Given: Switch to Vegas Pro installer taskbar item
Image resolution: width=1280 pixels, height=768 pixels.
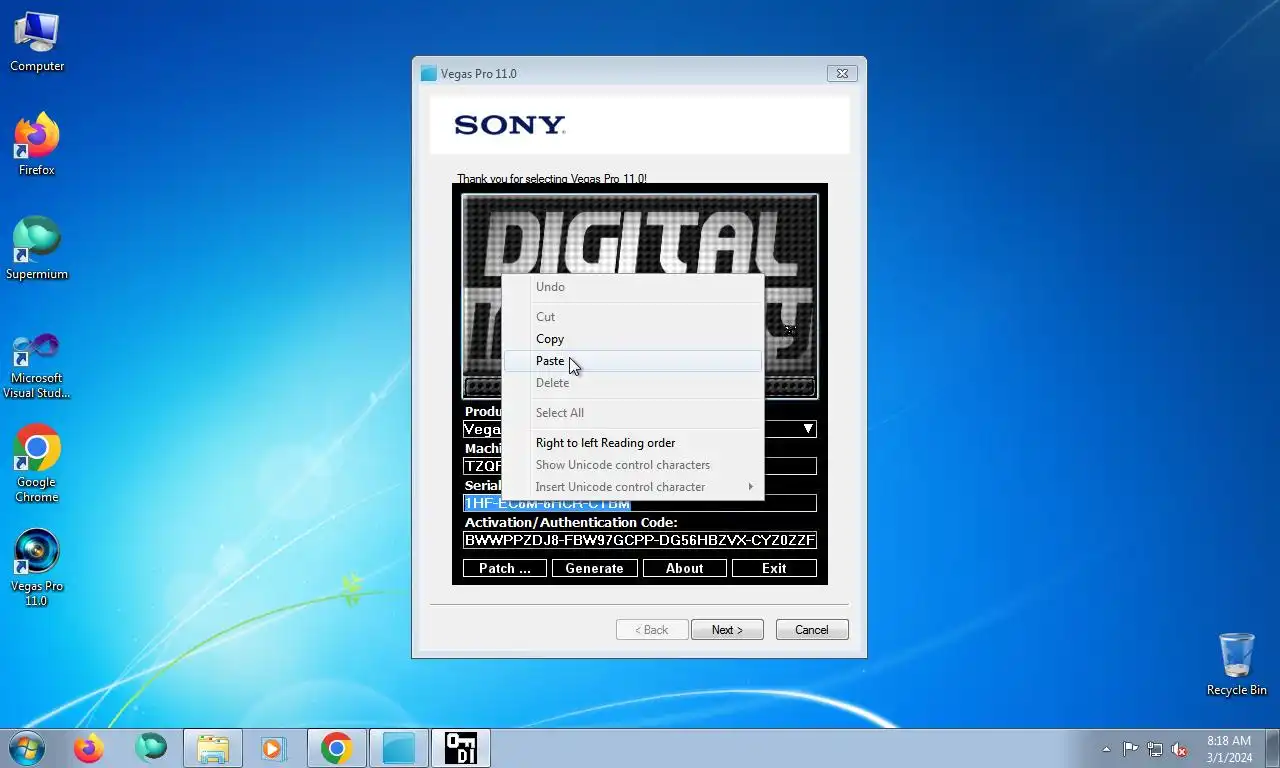Looking at the screenshot, I should click(x=399, y=748).
